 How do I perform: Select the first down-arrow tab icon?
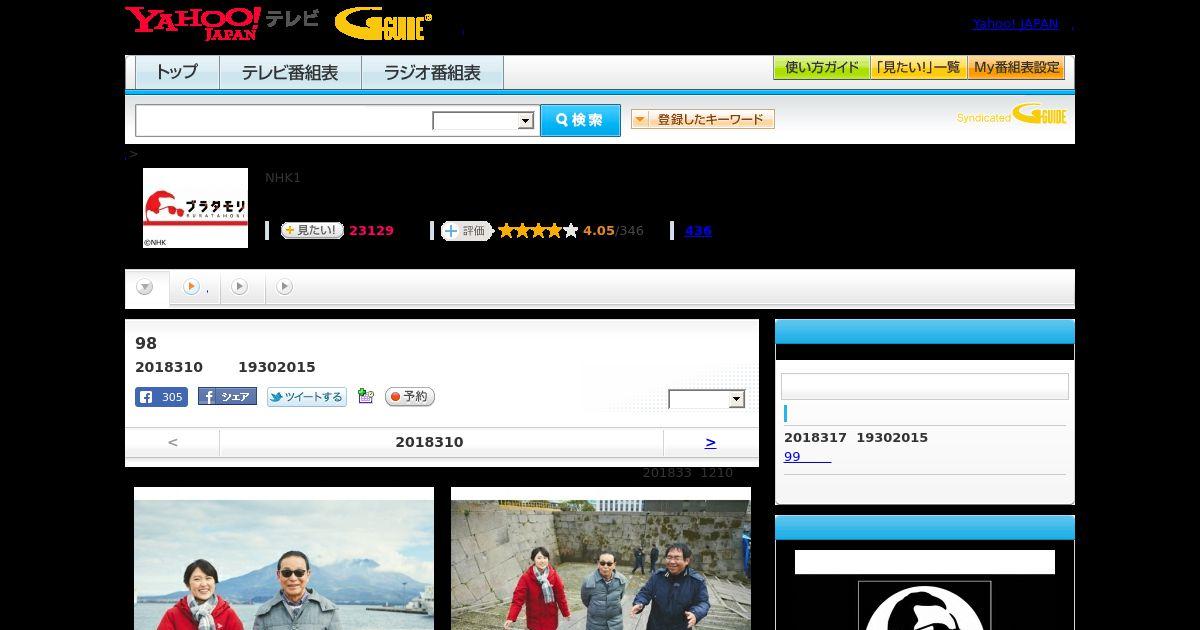[x=146, y=287]
